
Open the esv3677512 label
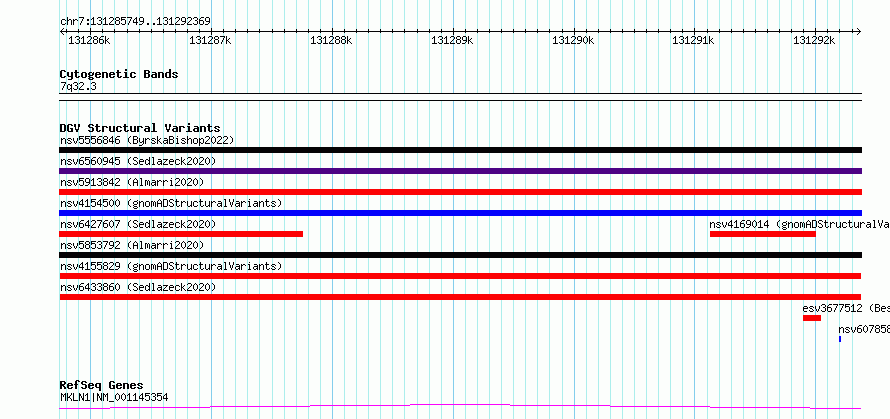[846, 308]
